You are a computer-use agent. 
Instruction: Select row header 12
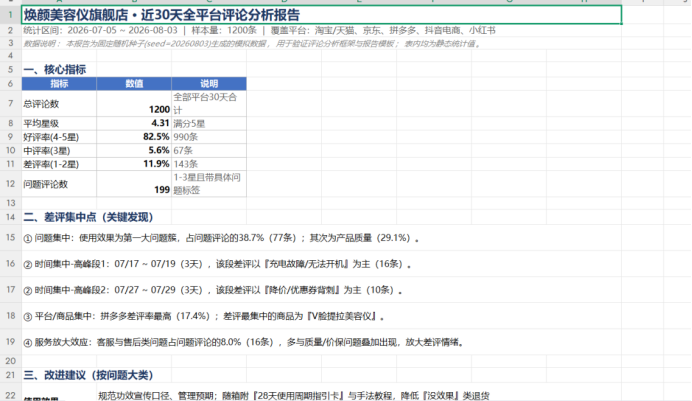click(x=11, y=184)
